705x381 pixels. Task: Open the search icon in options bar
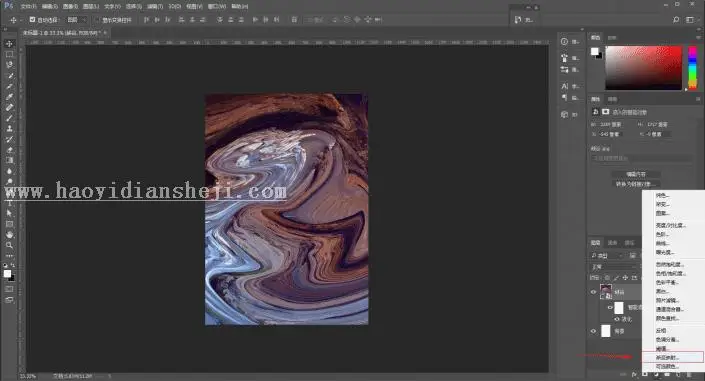[x=676, y=20]
